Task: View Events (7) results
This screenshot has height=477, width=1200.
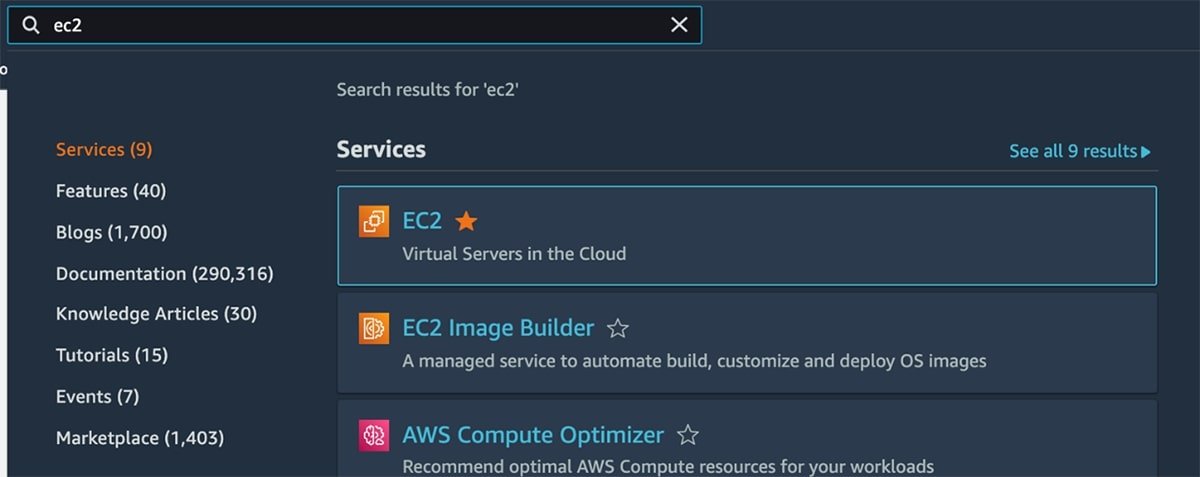Action: [97, 397]
